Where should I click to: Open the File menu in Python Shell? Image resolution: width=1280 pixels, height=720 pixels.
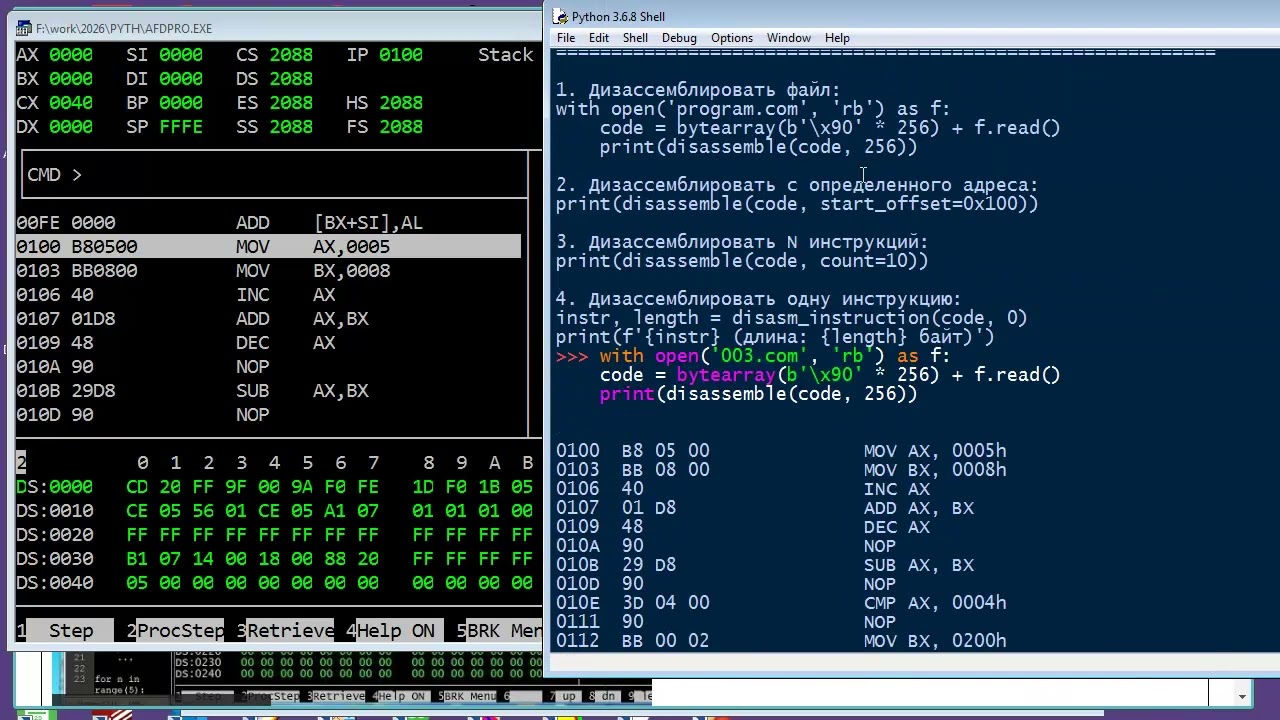[x=566, y=38]
